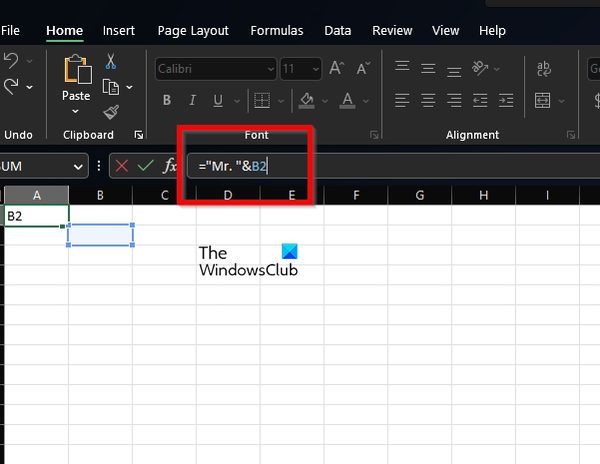This screenshot has height=464, width=600.
Task: Expand the Orientation dropdown arrow
Action: coord(497,69)
